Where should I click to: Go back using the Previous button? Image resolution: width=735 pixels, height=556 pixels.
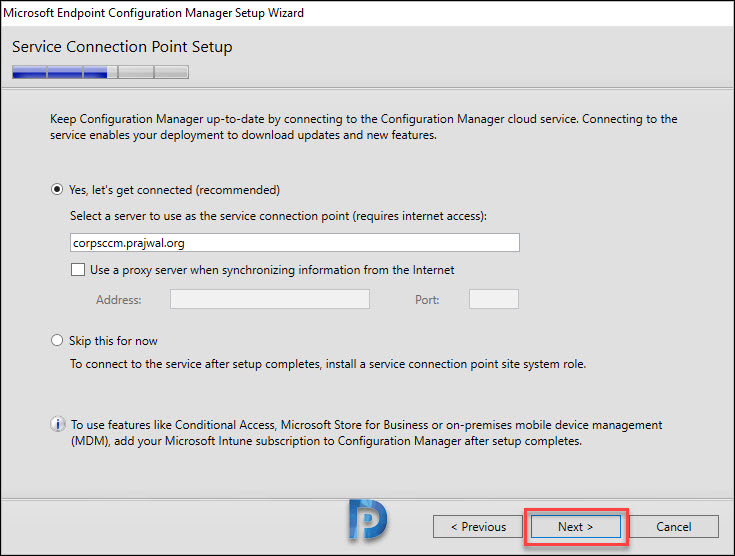pos(478,527)
